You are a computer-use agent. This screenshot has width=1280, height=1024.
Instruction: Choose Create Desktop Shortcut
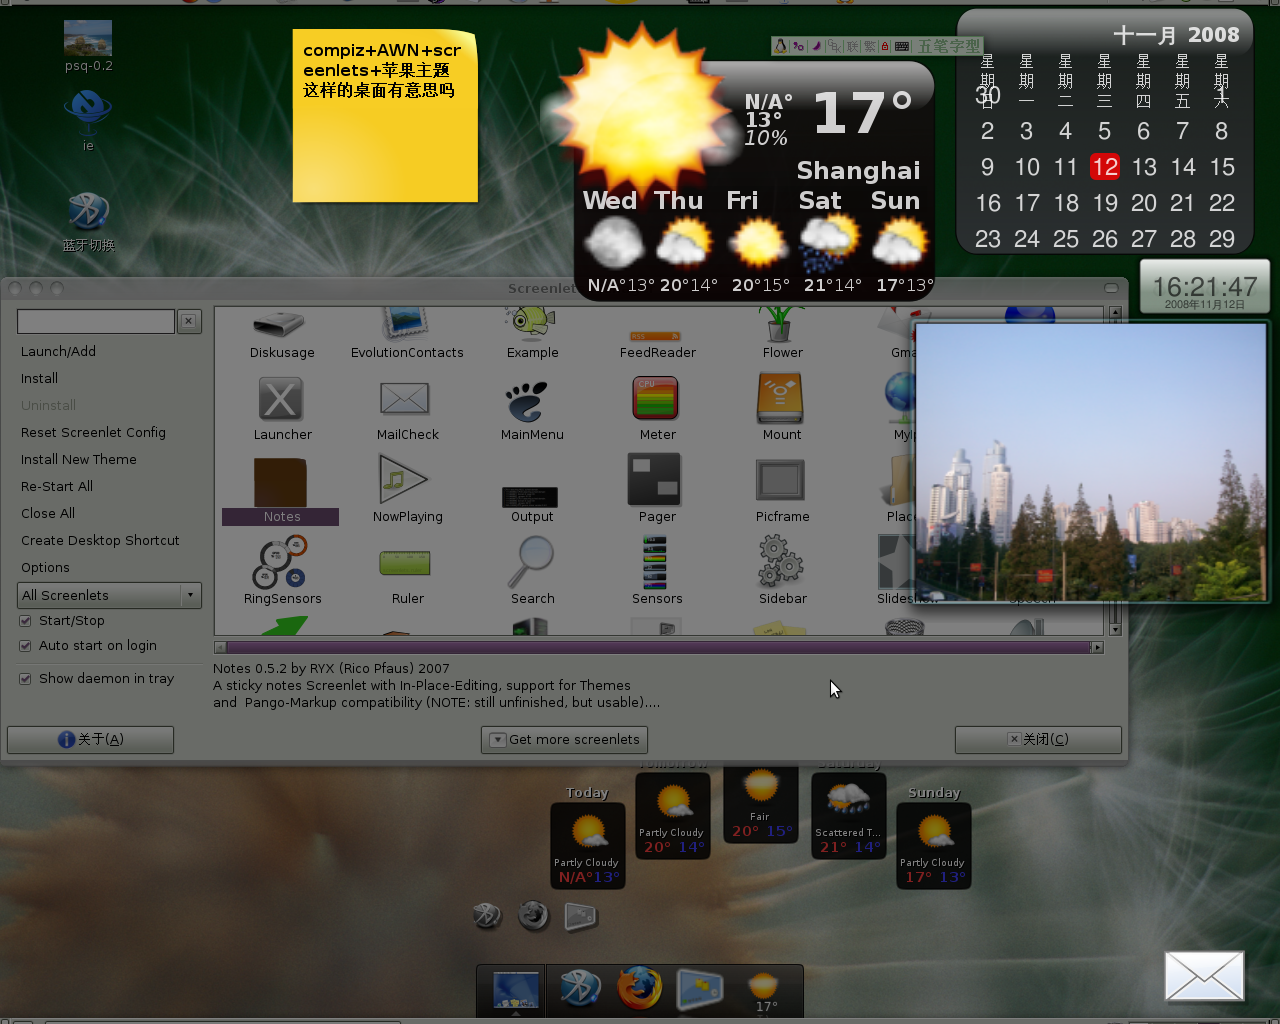point(100,540)
